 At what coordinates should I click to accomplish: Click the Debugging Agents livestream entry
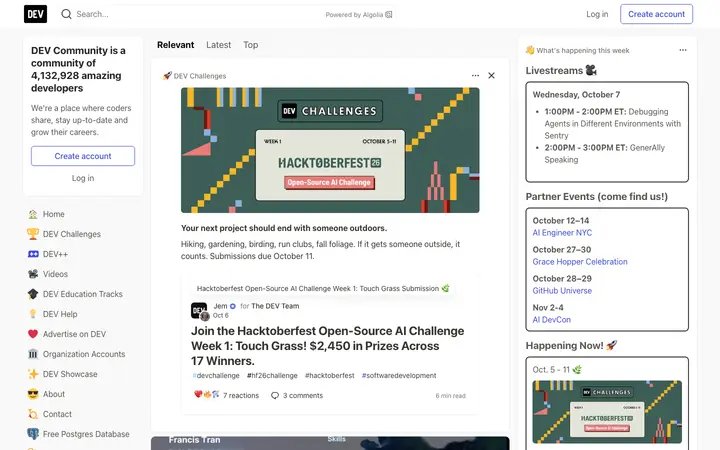pos(613,124)
